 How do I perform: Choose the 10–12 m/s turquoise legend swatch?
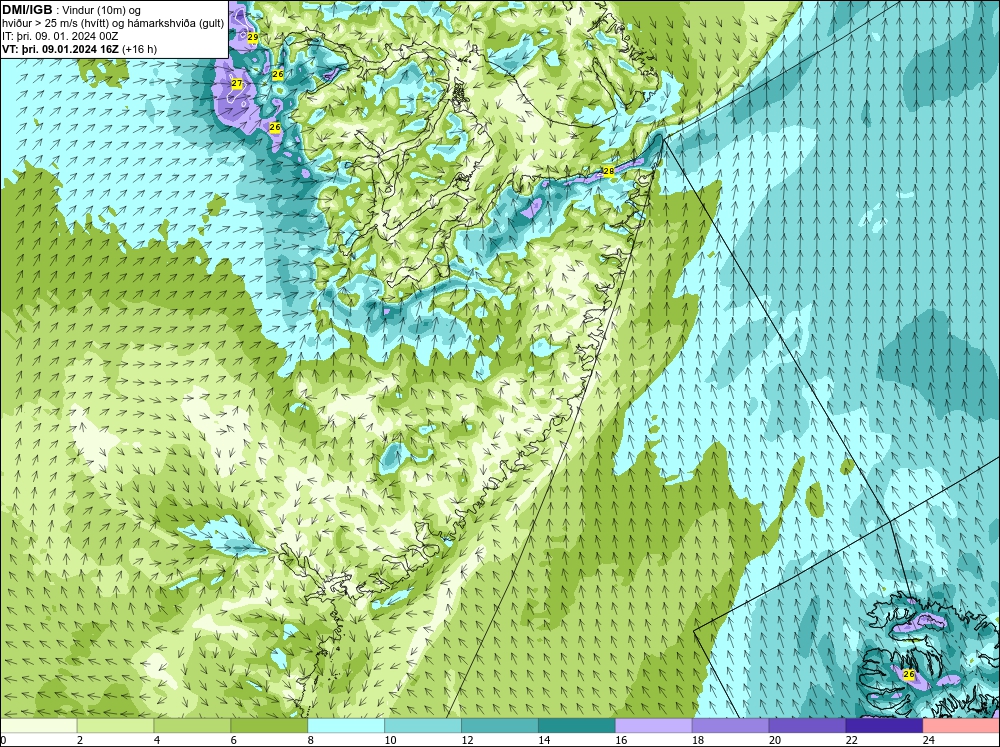423,726
